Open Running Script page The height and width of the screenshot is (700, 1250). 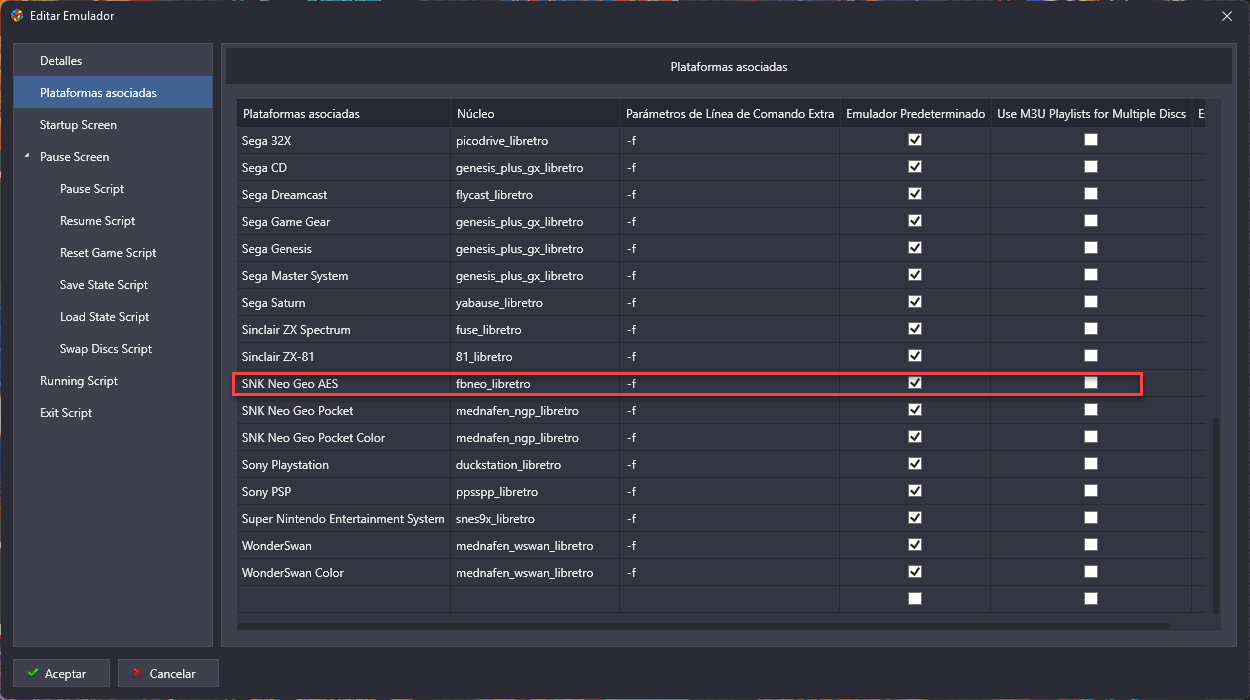pos(79,381)
